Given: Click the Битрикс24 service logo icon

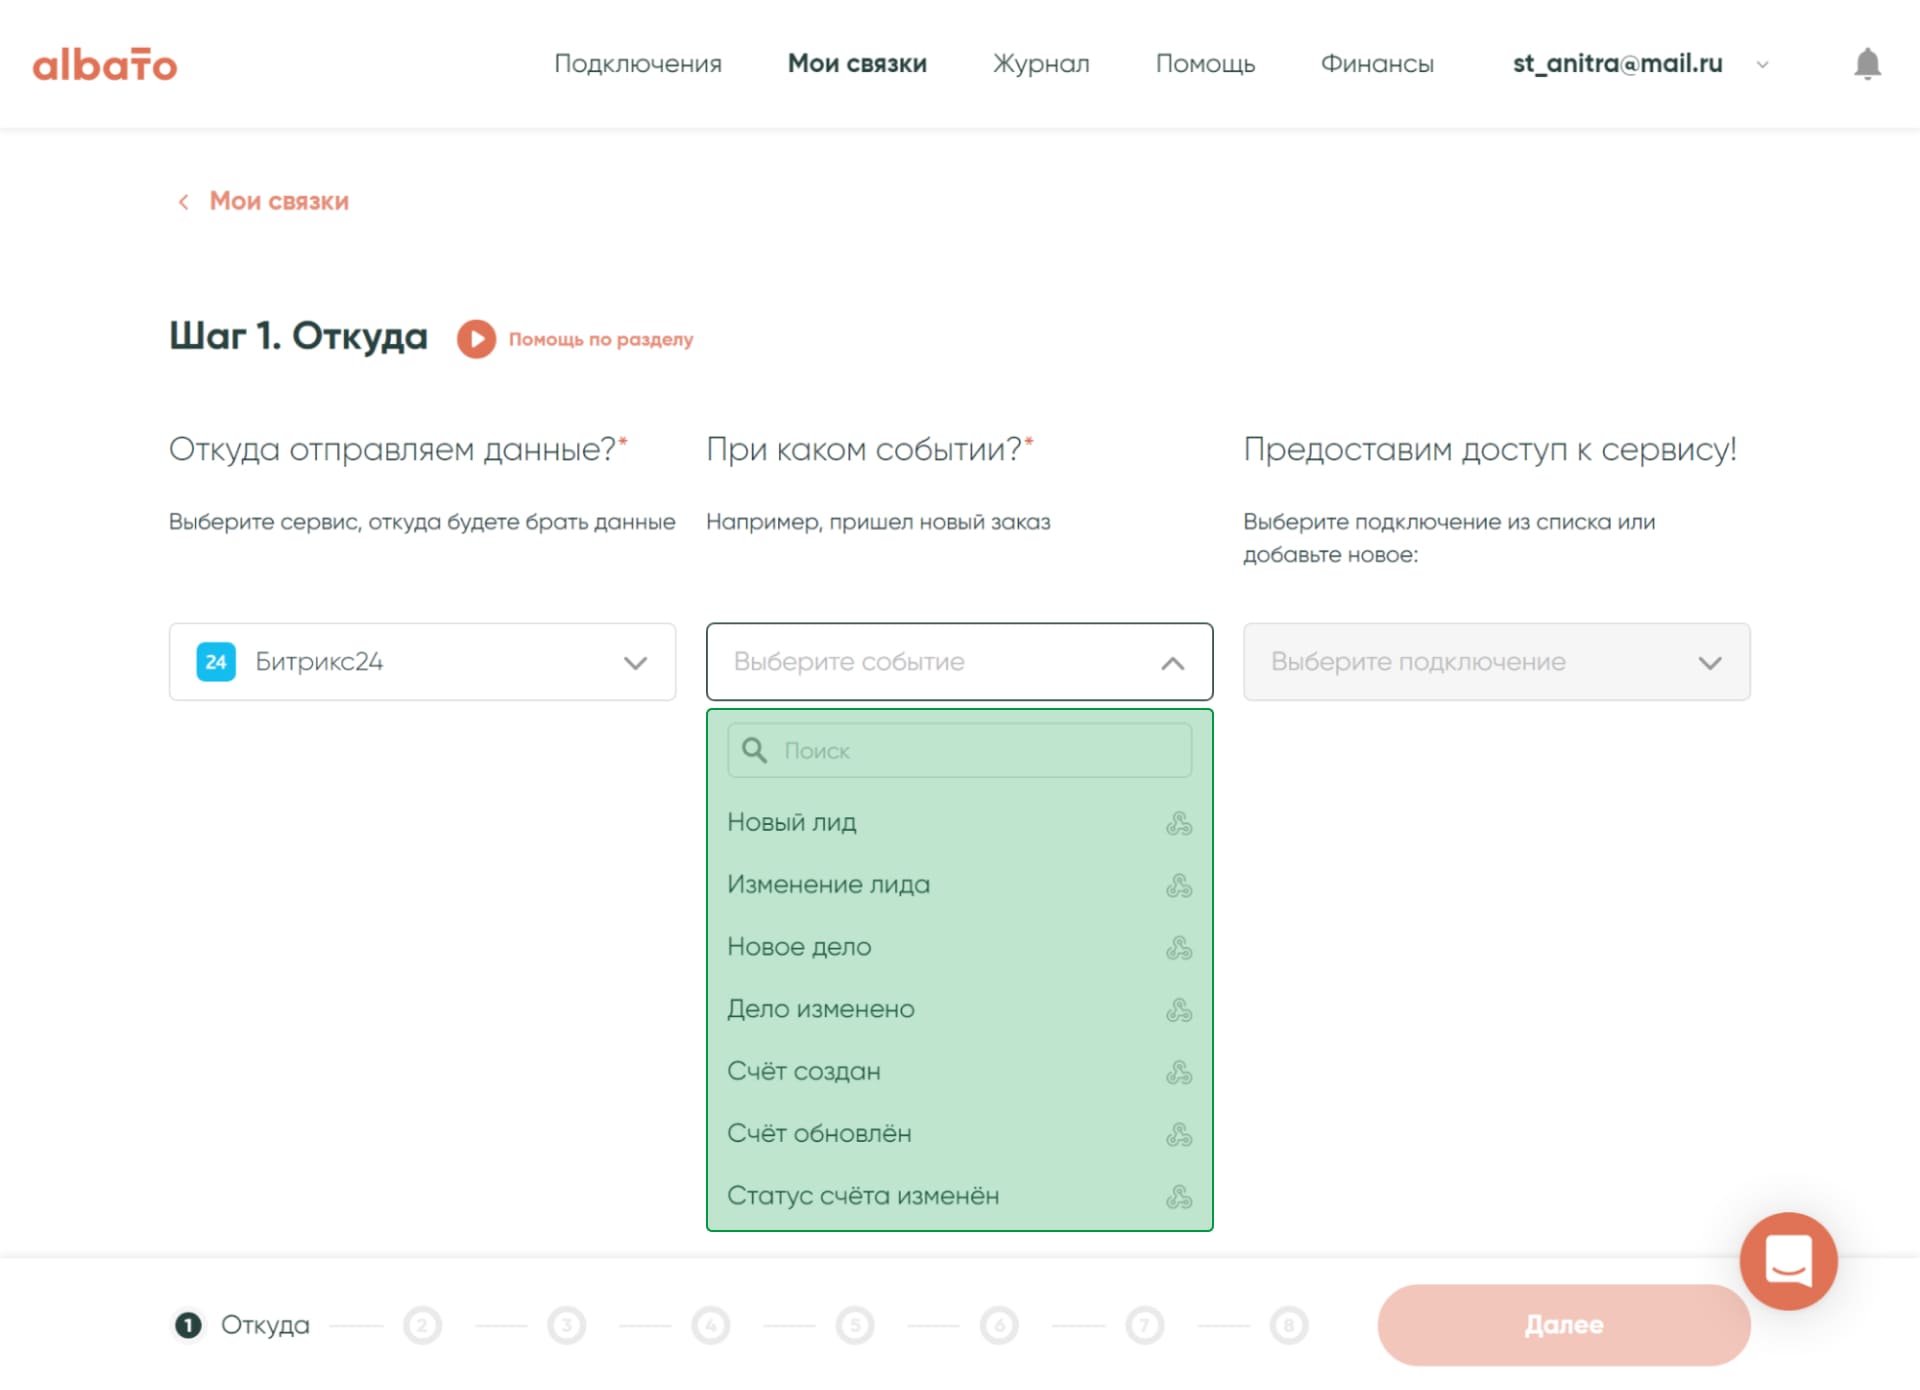Looking at the screenshot, I should click(x=216, y=662).
